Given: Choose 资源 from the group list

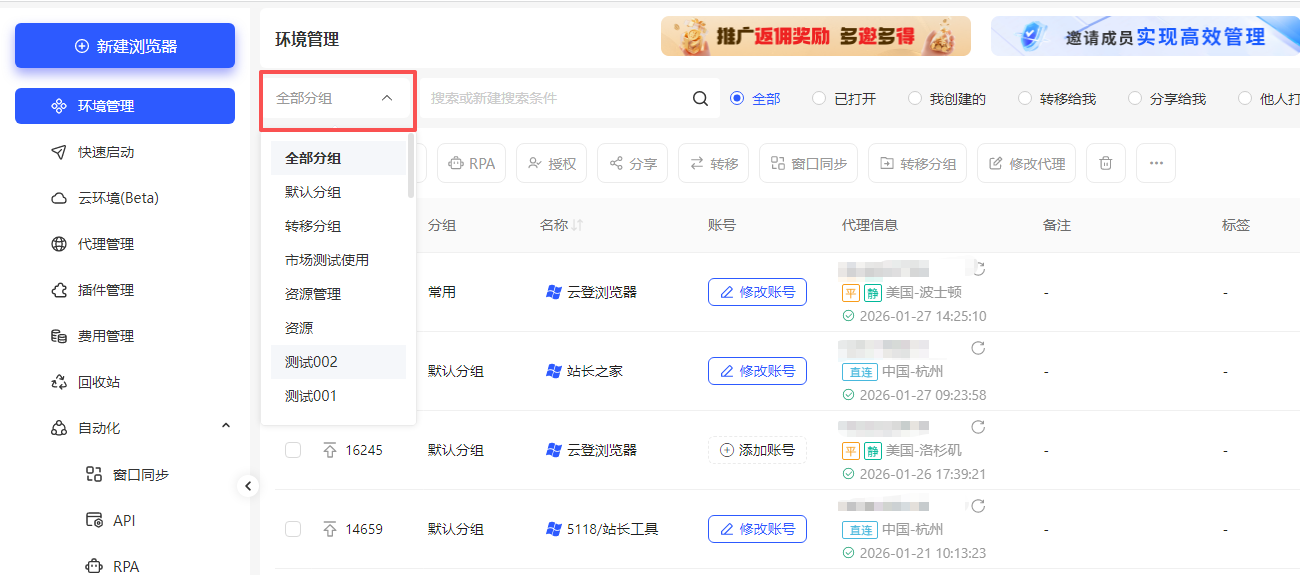Looking at the screenshot, I should 338,328.
